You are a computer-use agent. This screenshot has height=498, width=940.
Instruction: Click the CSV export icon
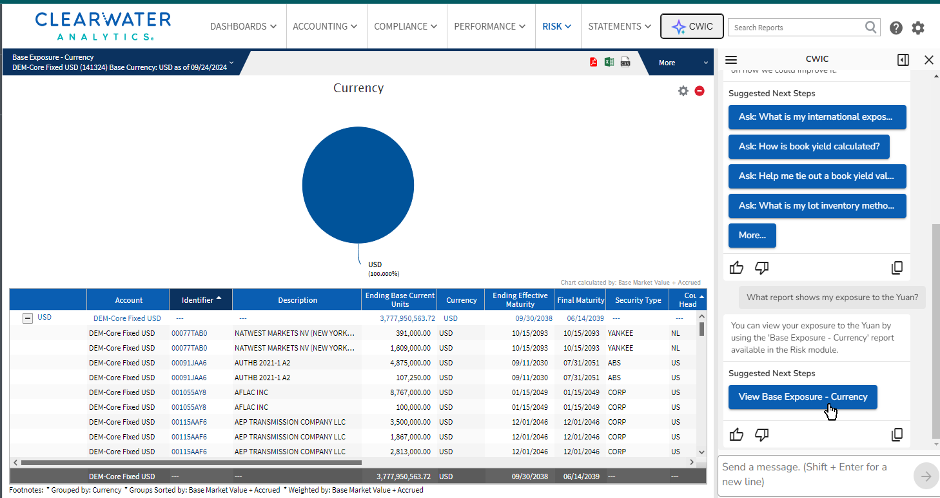coord(625,62)
